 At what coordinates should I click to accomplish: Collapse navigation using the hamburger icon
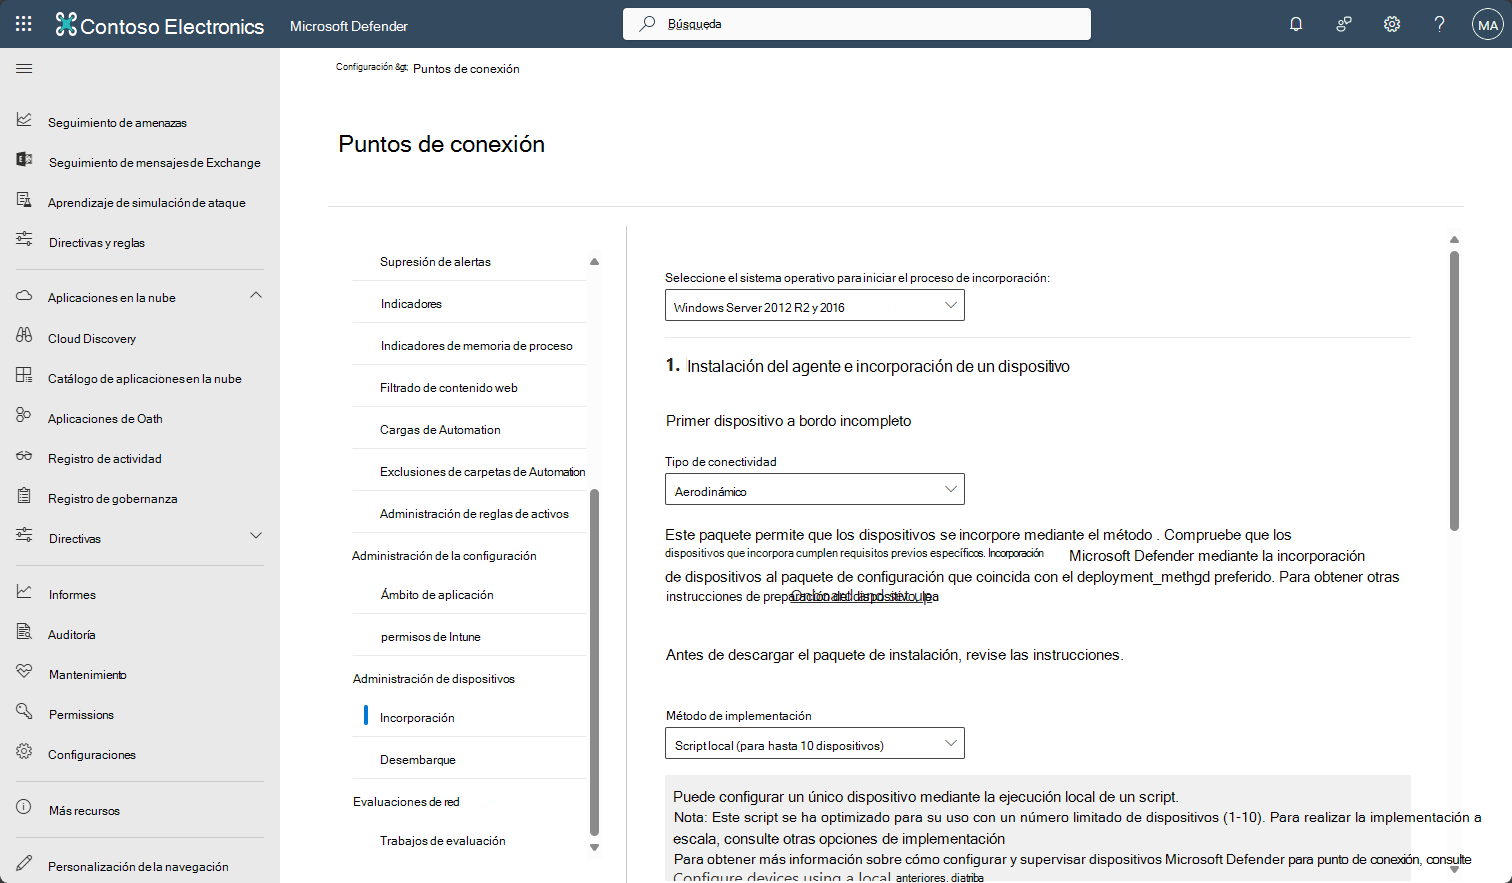coord(24,68)
